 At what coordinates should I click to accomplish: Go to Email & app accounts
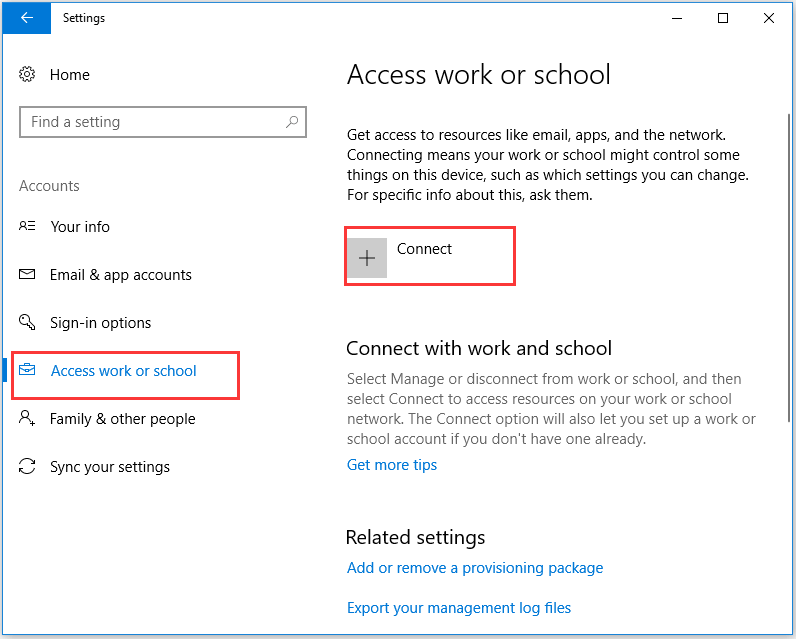coord(121,275)
